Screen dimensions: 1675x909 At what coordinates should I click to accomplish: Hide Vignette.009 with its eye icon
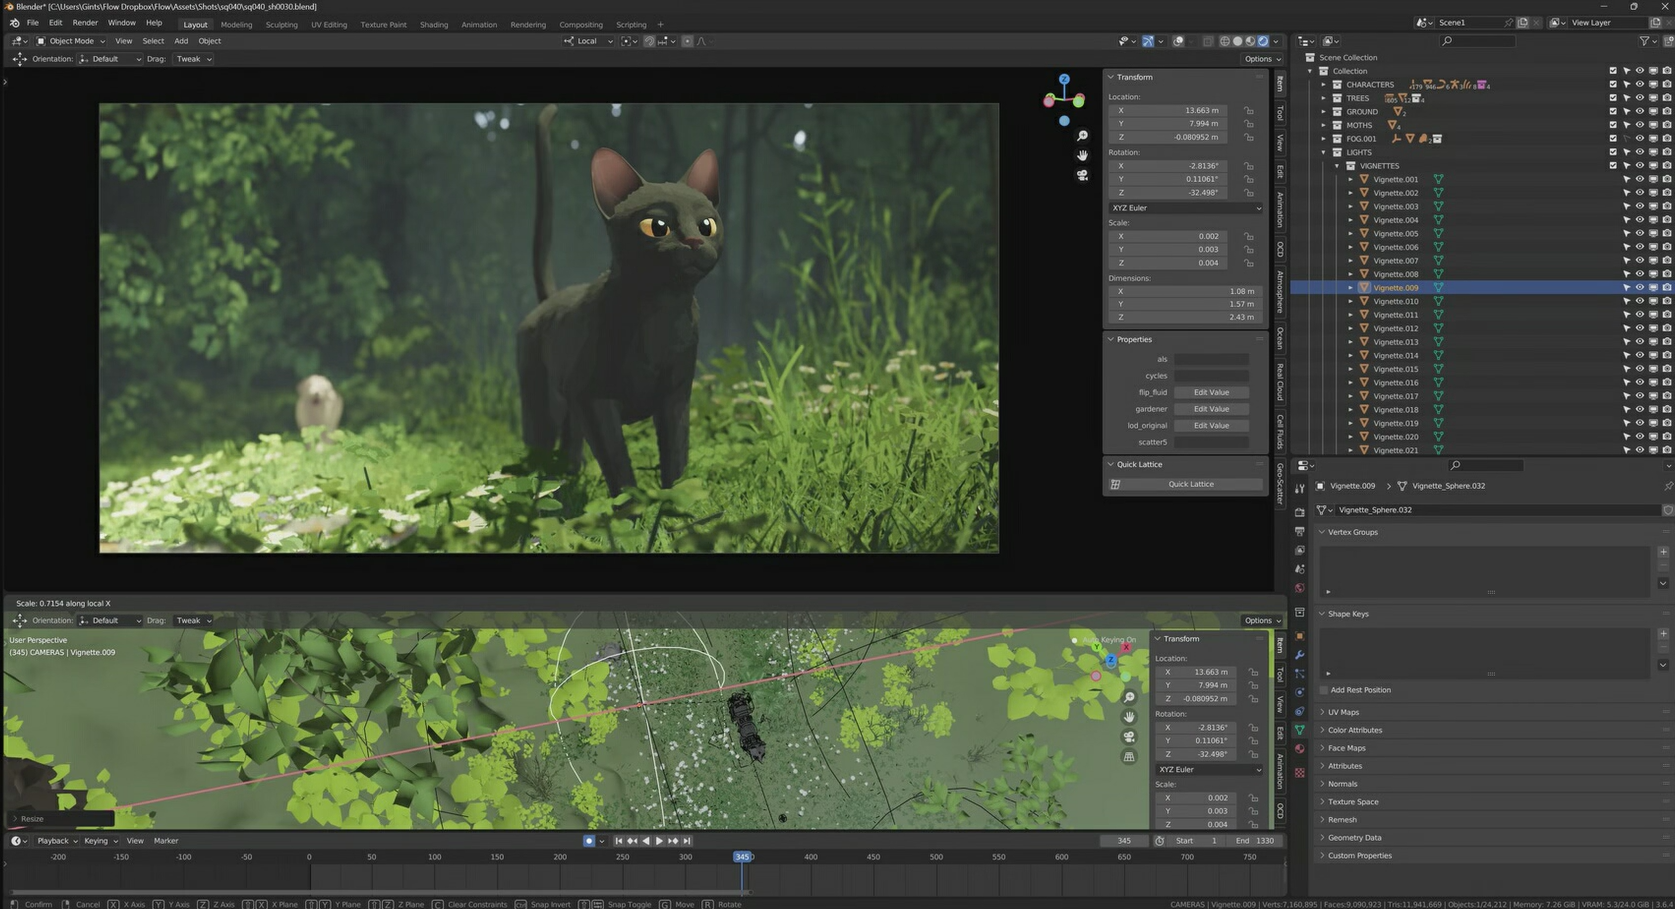1639,288
